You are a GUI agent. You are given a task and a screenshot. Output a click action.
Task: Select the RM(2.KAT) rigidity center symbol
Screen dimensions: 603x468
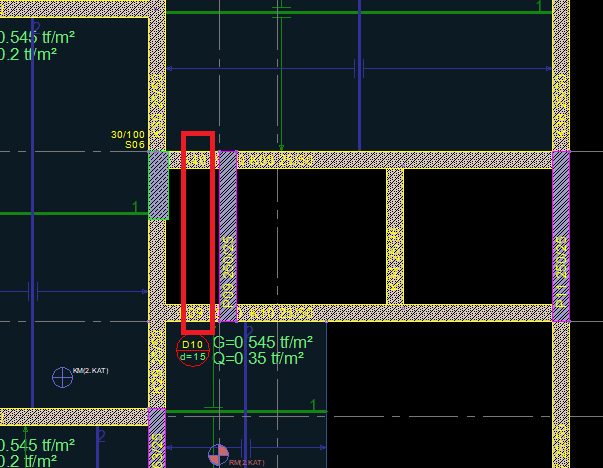point(218,456)
